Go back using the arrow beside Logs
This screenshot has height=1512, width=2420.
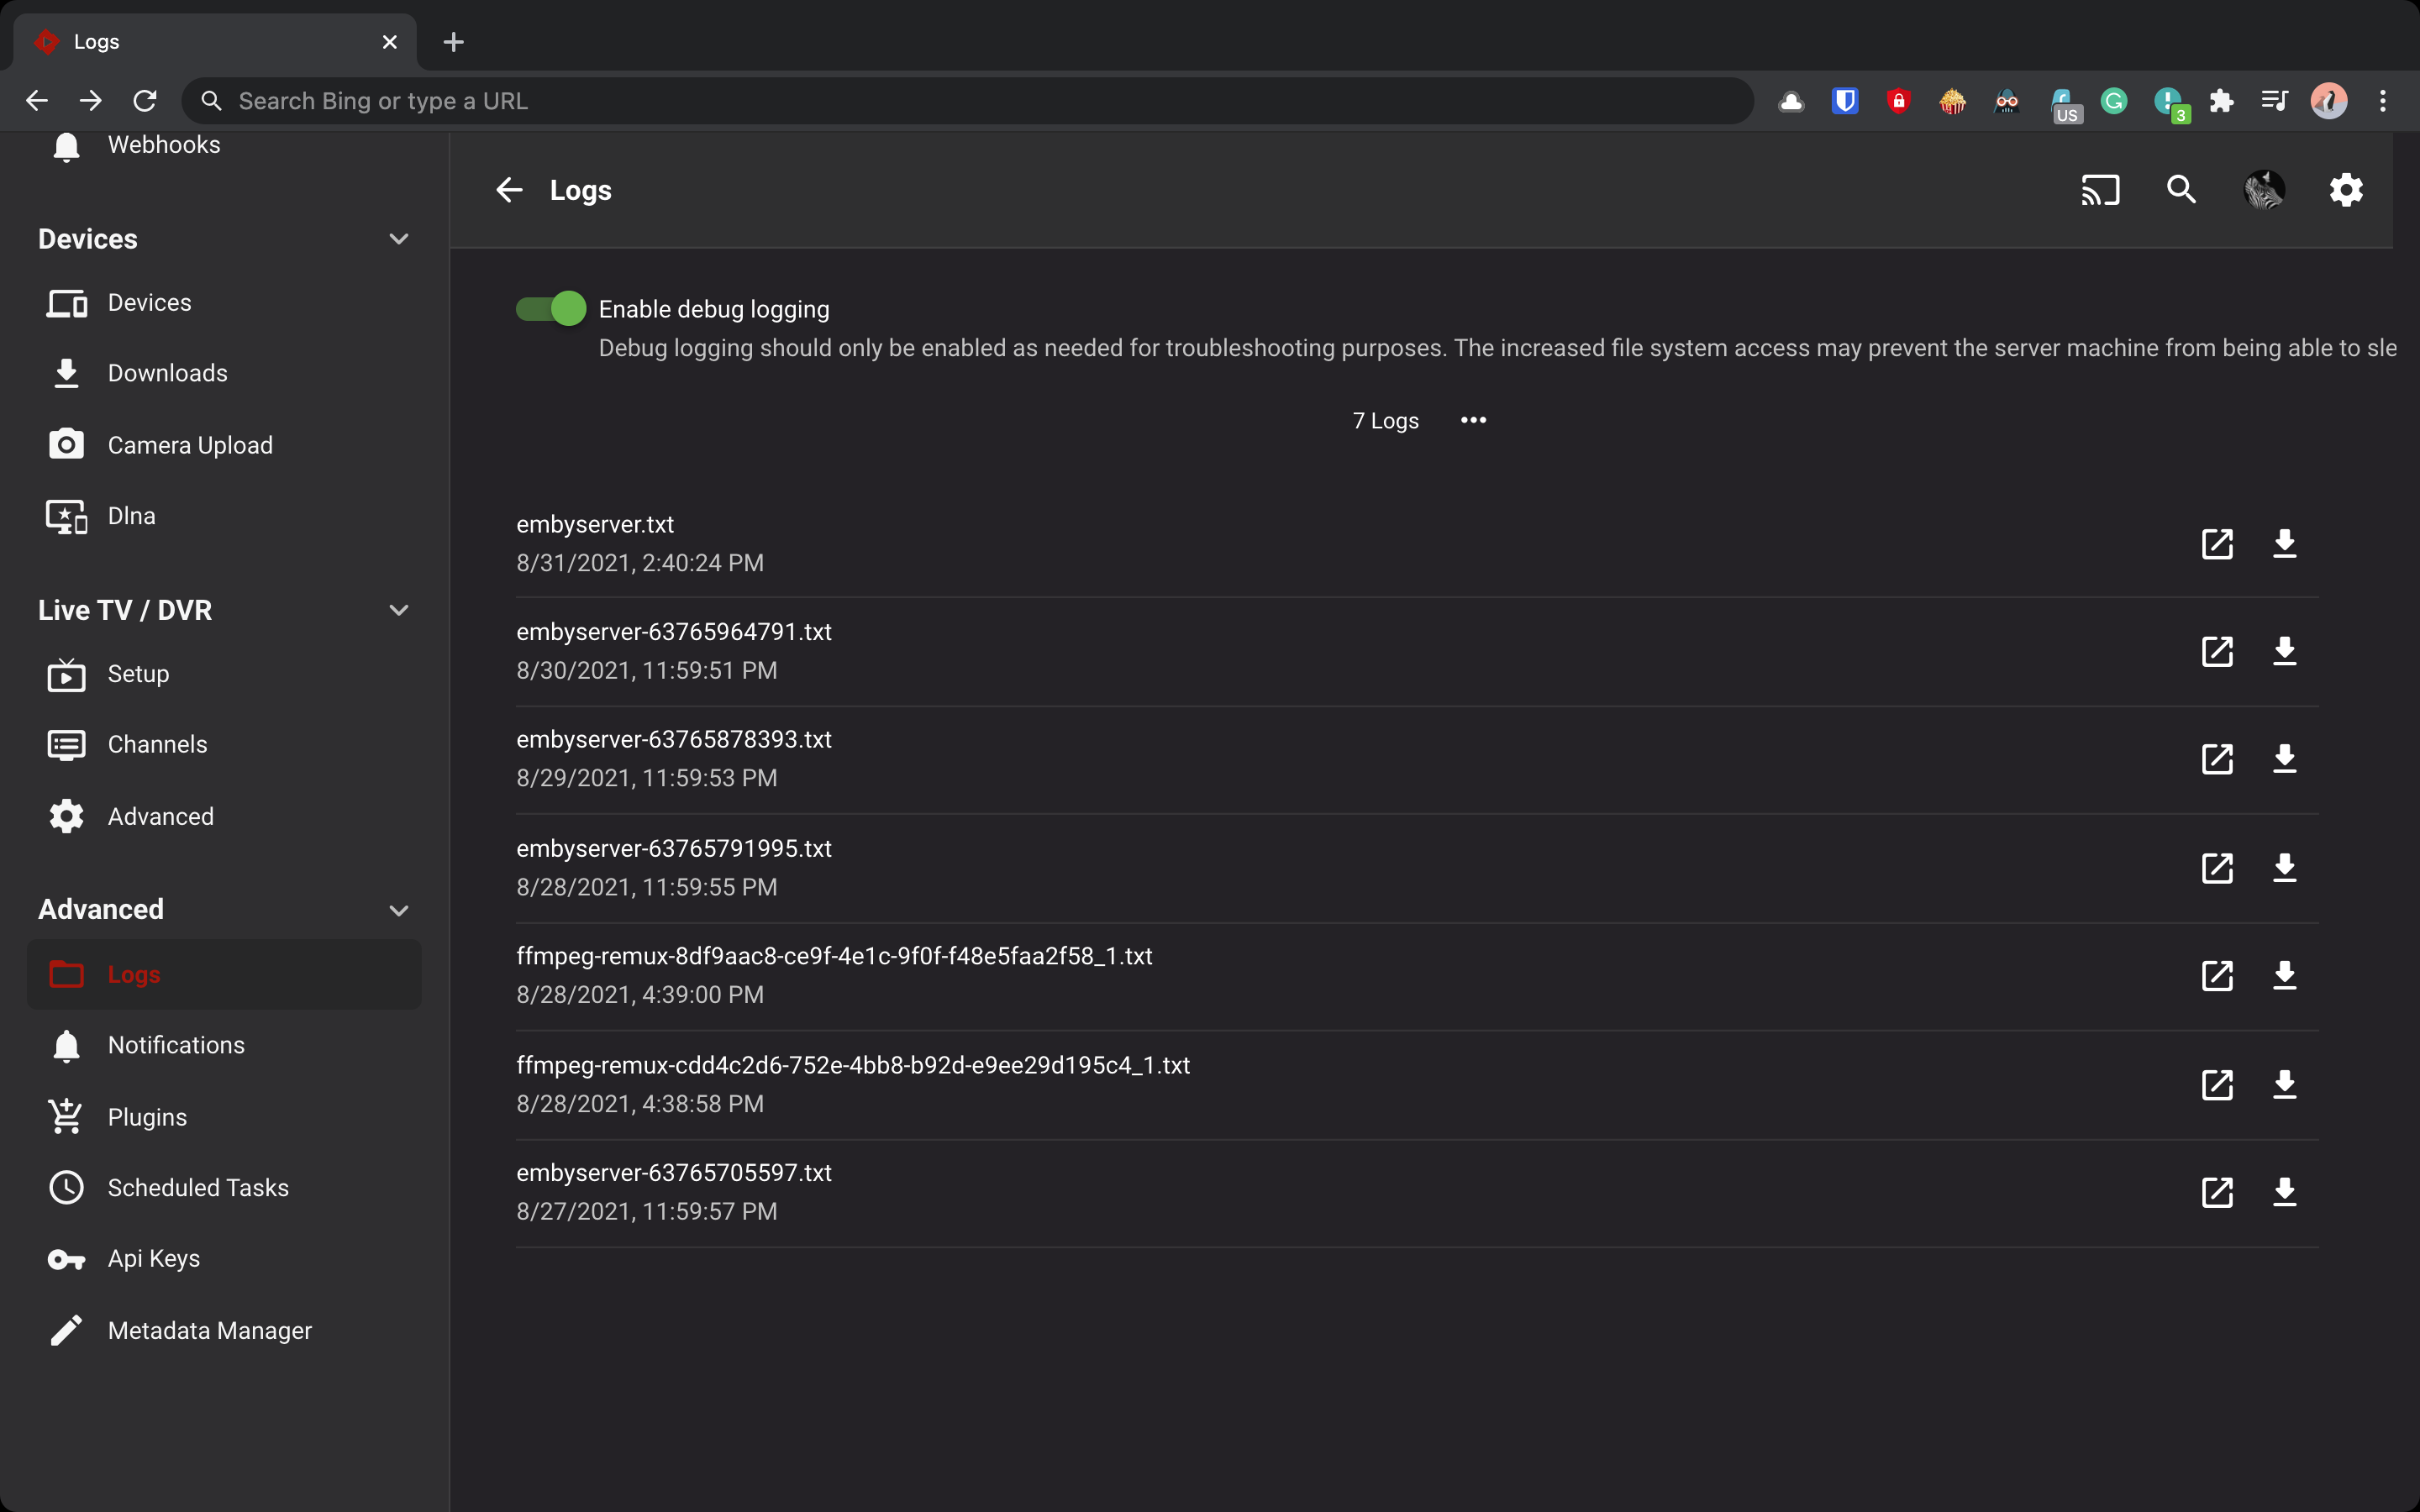coord(509,190)
